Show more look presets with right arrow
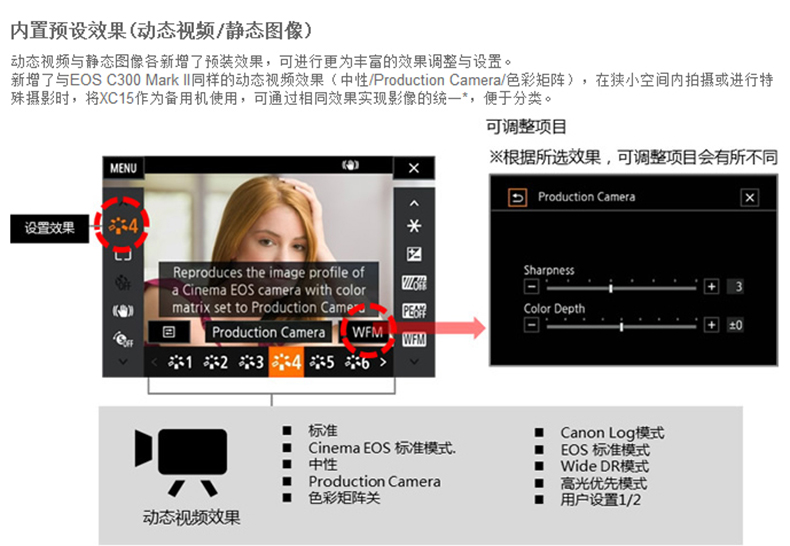 tap(383, 362)
